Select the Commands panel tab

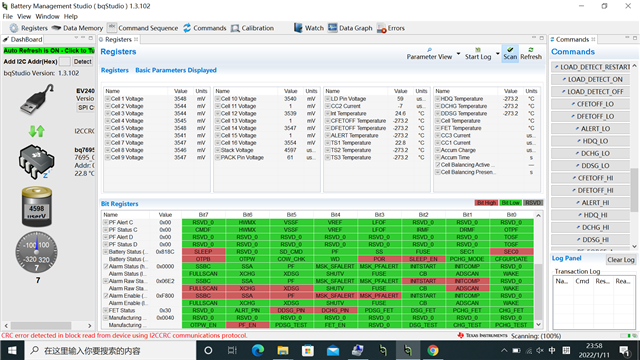pos(573,39)
